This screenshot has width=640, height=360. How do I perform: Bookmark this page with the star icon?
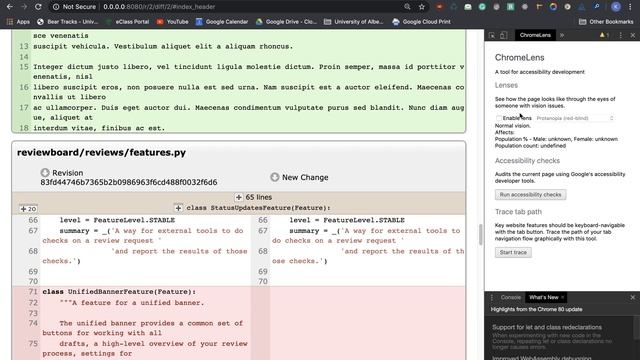click(x=422, y=7)
